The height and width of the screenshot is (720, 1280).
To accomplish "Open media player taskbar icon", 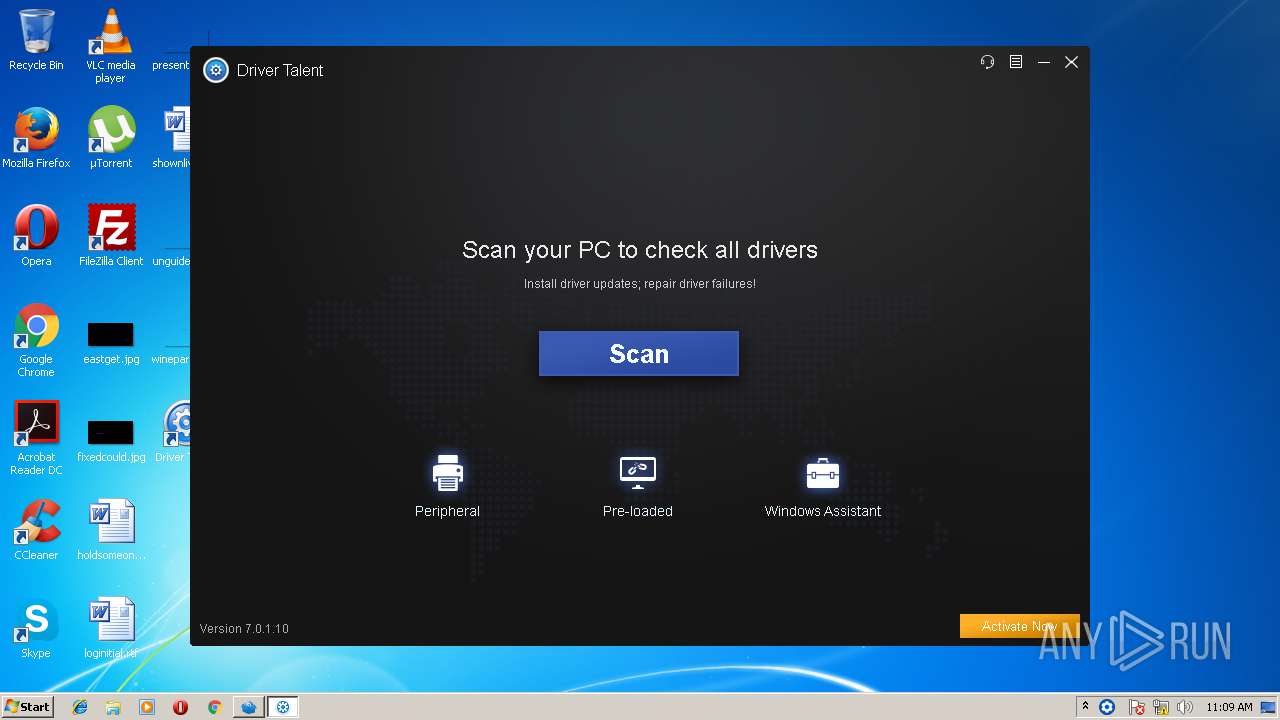I will (x=147, y=707).
